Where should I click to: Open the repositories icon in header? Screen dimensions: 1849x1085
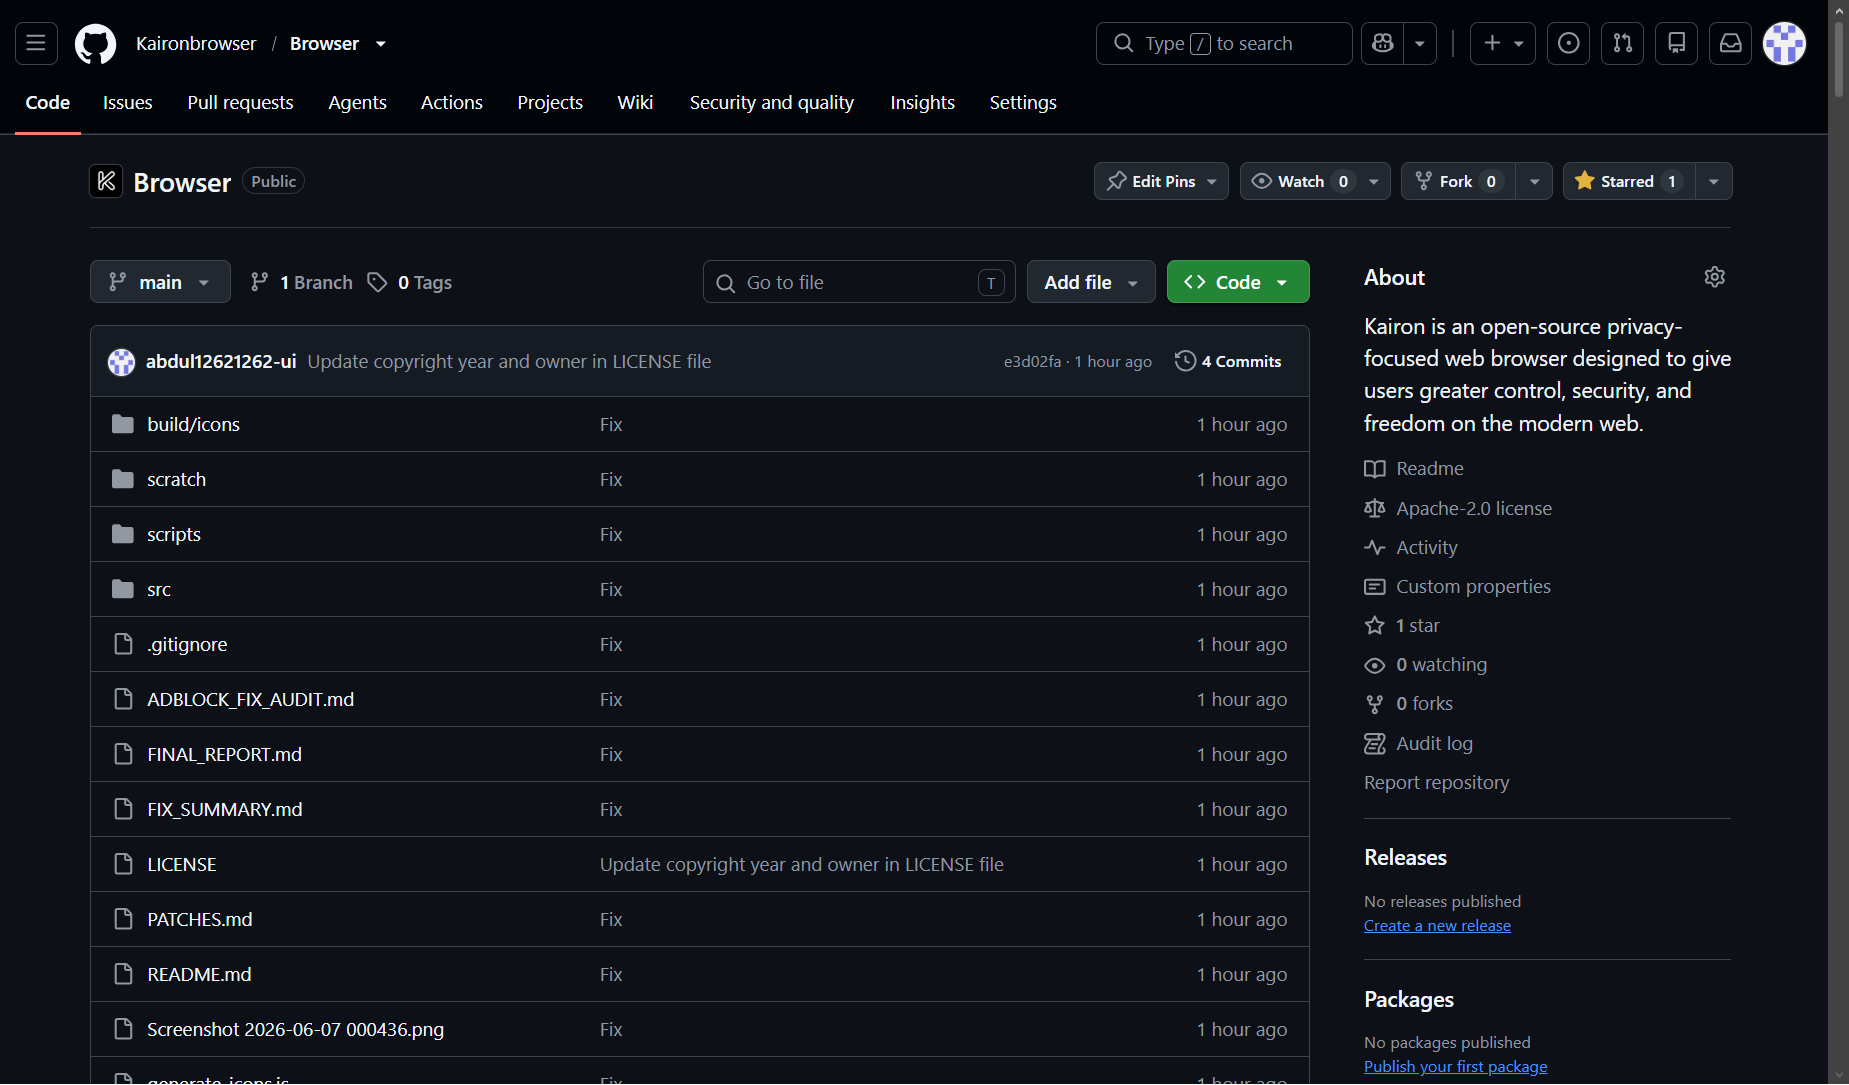[x=1677, y=43]
